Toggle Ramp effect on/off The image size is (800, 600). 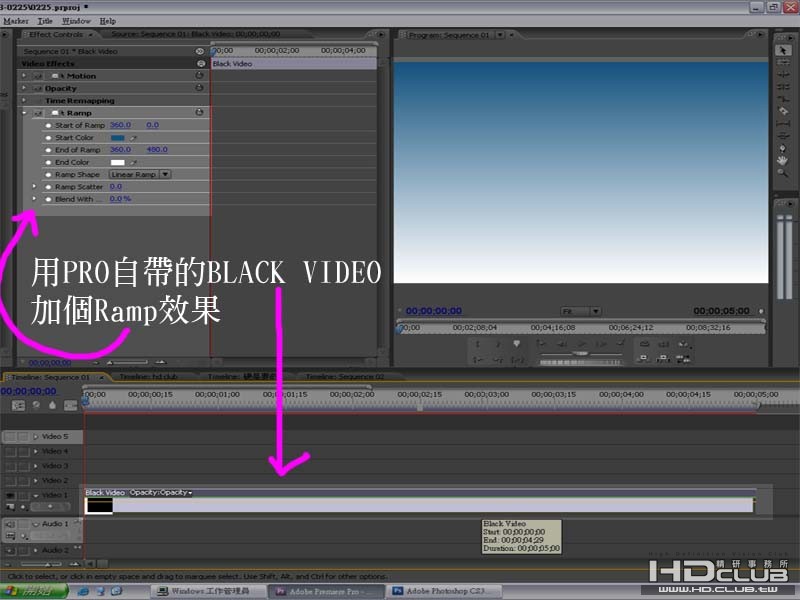click(x=38, y=113)
